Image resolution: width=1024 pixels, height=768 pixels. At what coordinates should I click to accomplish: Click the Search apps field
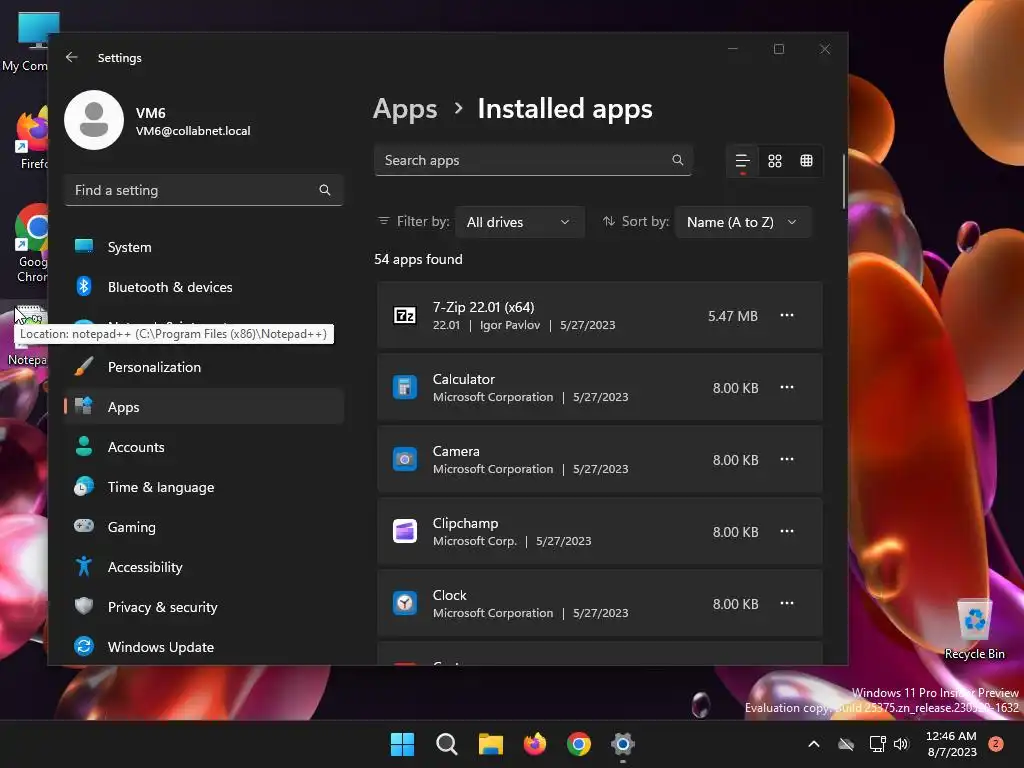click(533, 160)
